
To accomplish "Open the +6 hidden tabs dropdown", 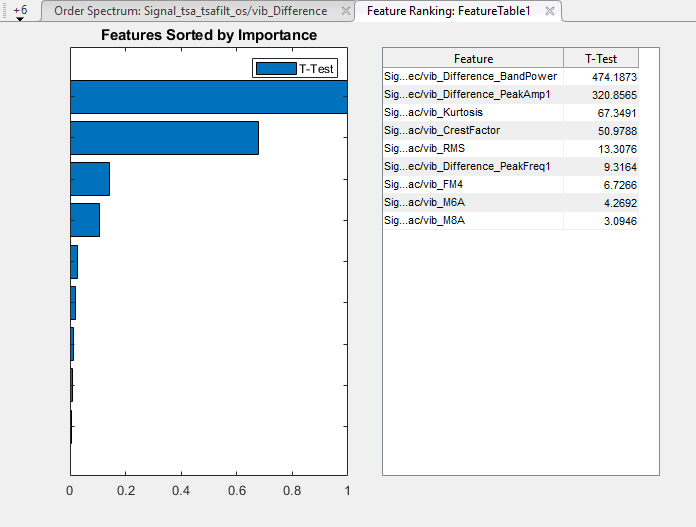I will (20, 12).
